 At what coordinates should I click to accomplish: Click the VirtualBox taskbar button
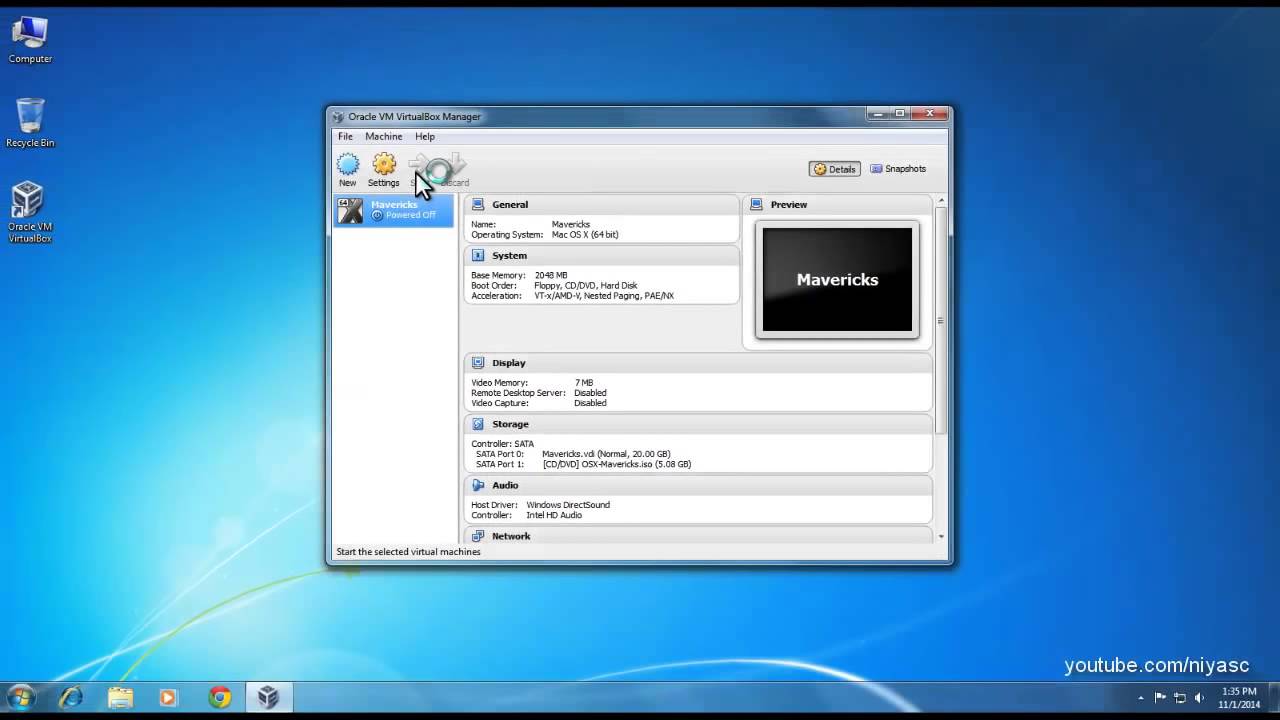click(x=268, y=698)
